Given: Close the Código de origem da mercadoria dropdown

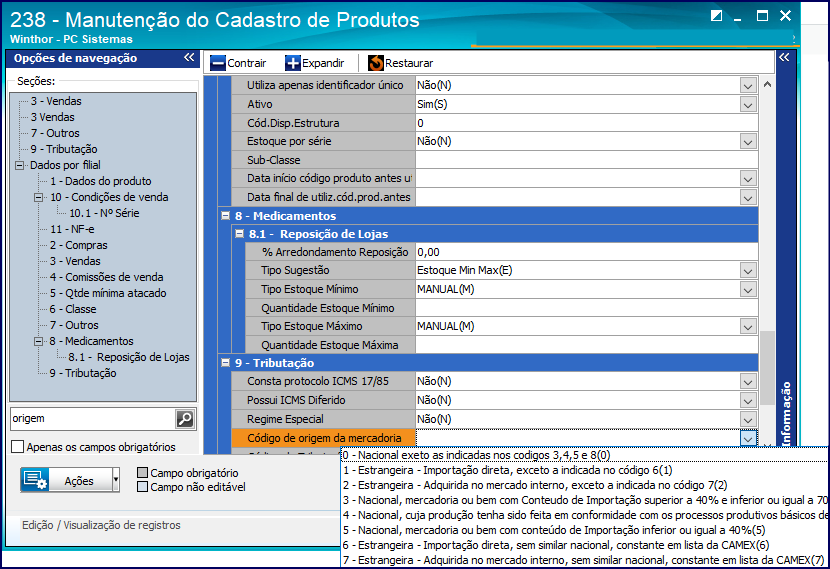Looking at the screenshot, I should pyautogui.click(x=747, y=438).
